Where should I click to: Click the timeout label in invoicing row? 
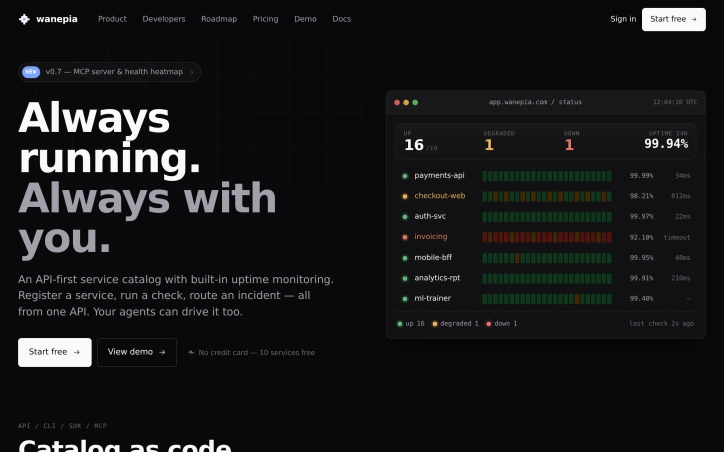(676, 237)
